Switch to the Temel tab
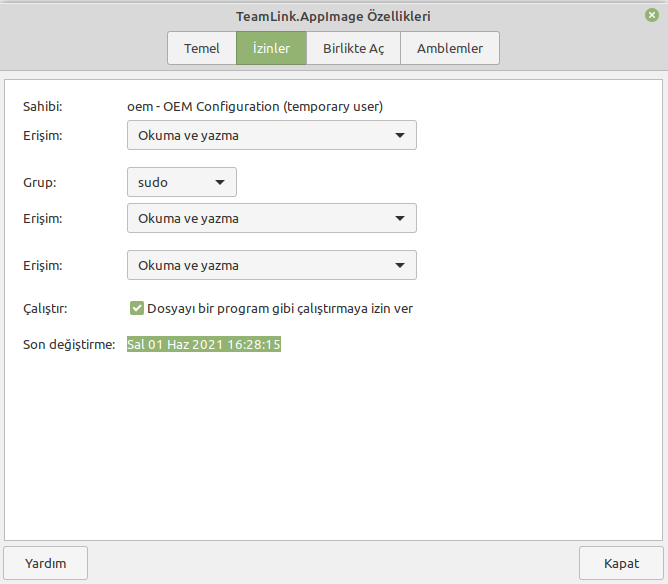 (x=202, y=48)
